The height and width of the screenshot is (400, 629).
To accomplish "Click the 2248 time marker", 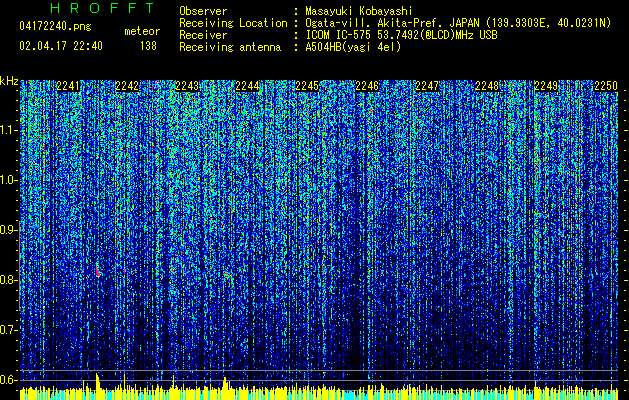I will (x=487, y=86).
